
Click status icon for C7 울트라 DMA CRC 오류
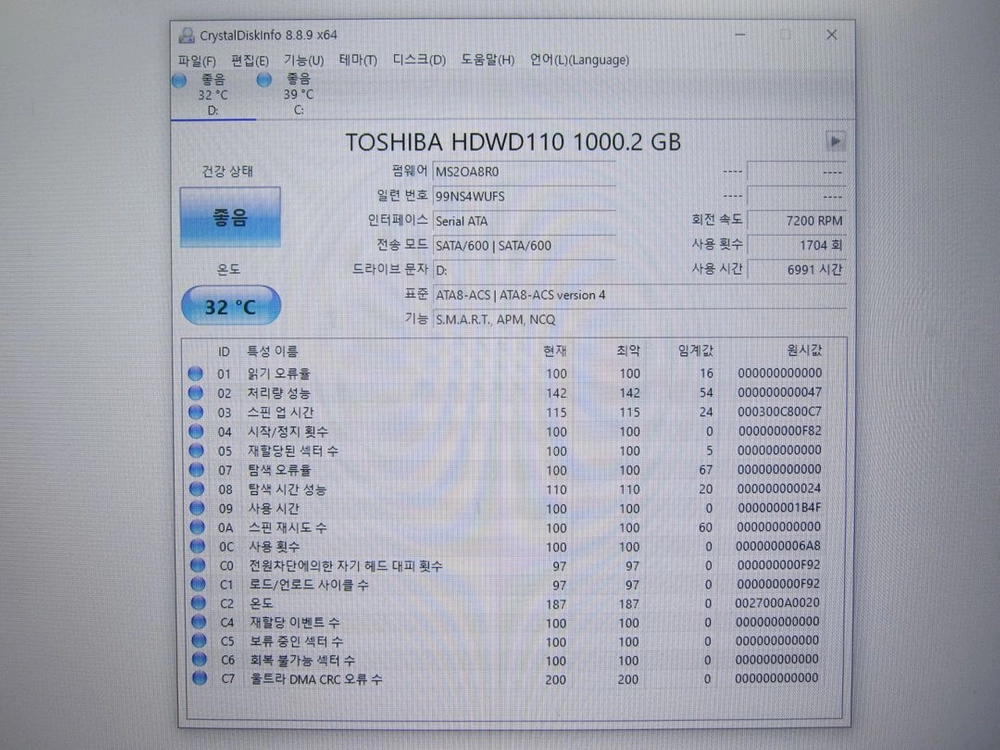coord(200,679)
